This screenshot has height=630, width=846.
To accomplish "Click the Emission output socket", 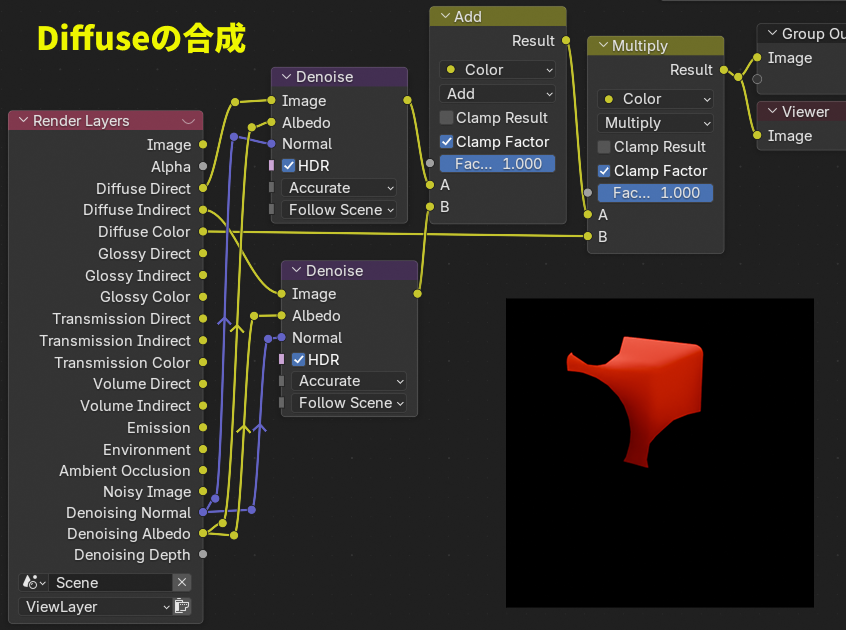I will point(203,428).
